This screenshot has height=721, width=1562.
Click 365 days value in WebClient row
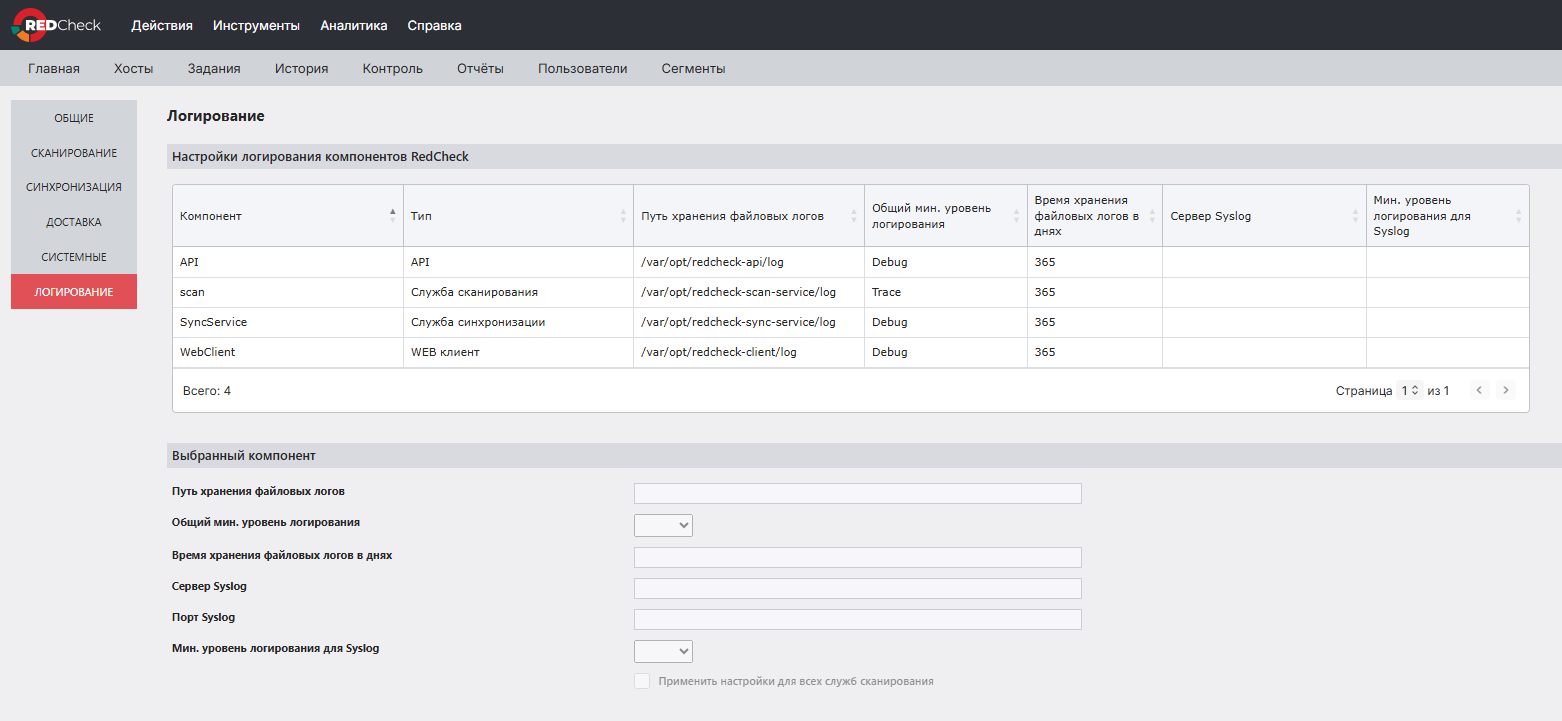(x=1095, y=352)
